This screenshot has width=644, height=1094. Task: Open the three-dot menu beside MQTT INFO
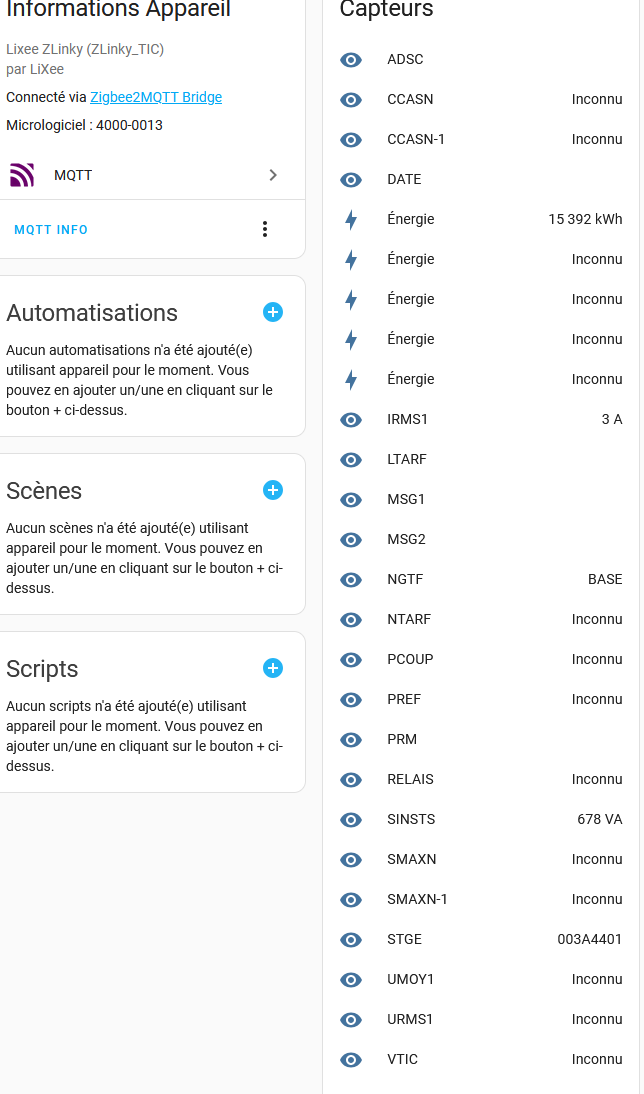click(x=265, y=229)
